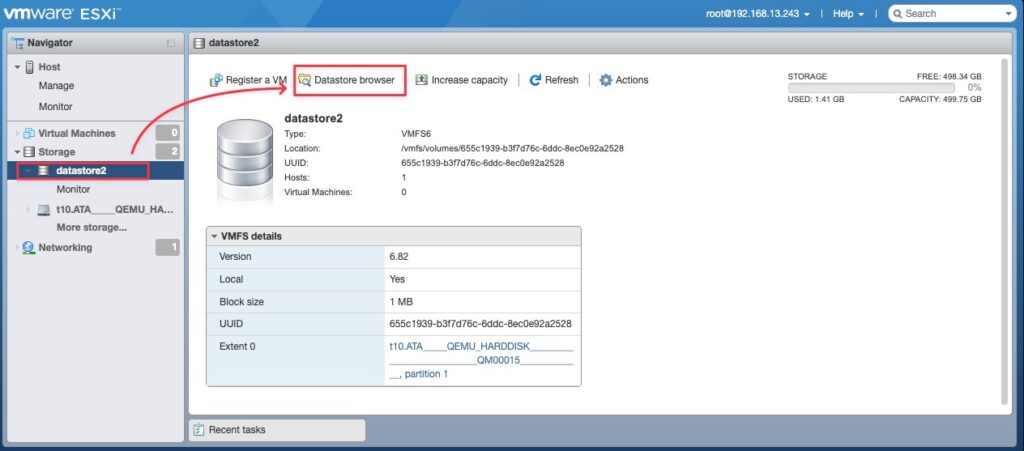
Task: Click the Refresh arrow icon
Action: [536, 80]
